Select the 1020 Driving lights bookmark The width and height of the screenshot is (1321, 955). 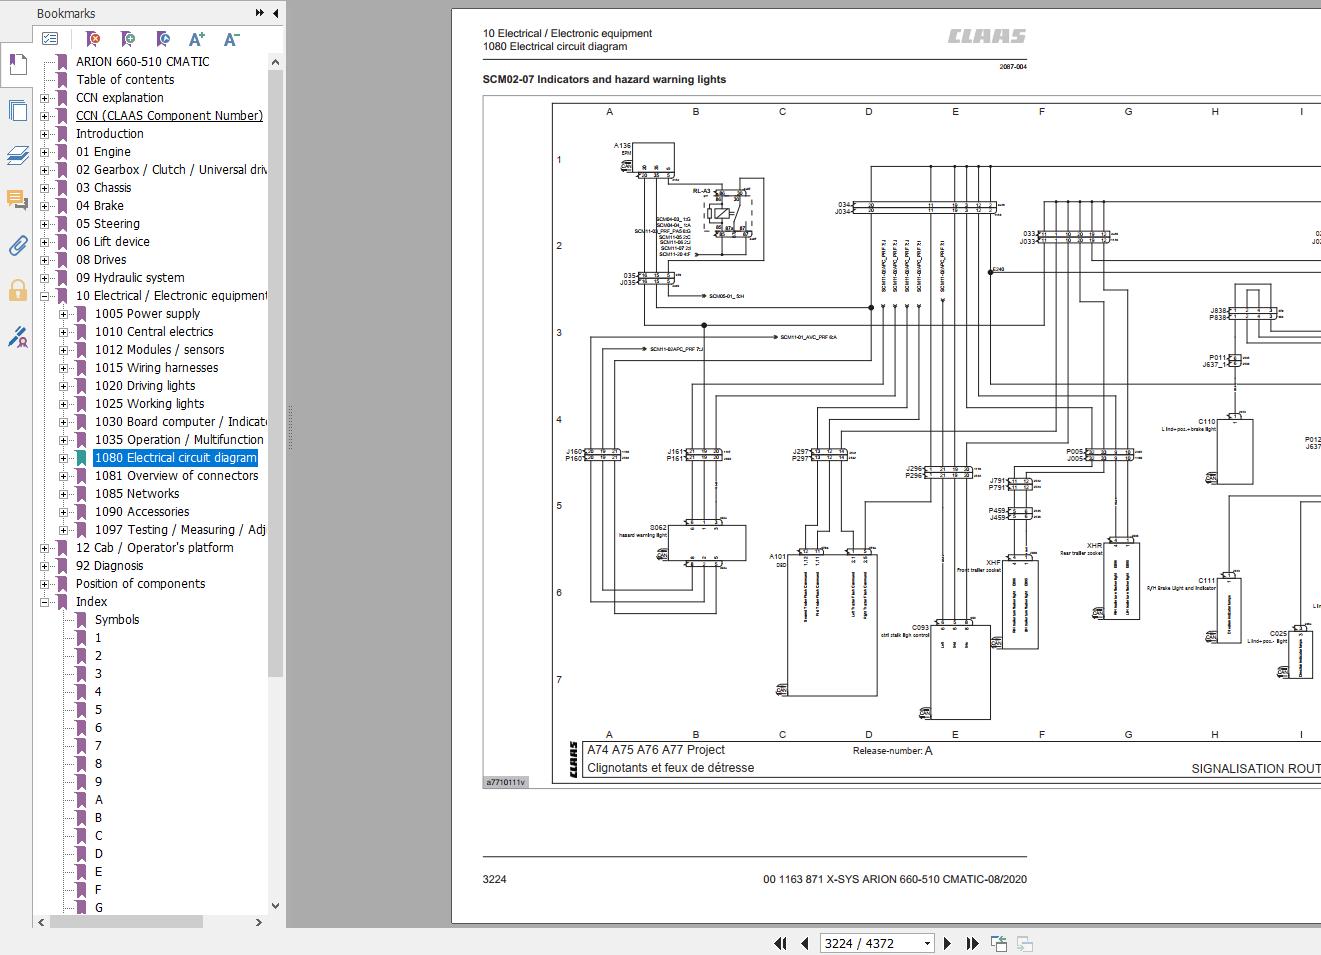[145, 386]
